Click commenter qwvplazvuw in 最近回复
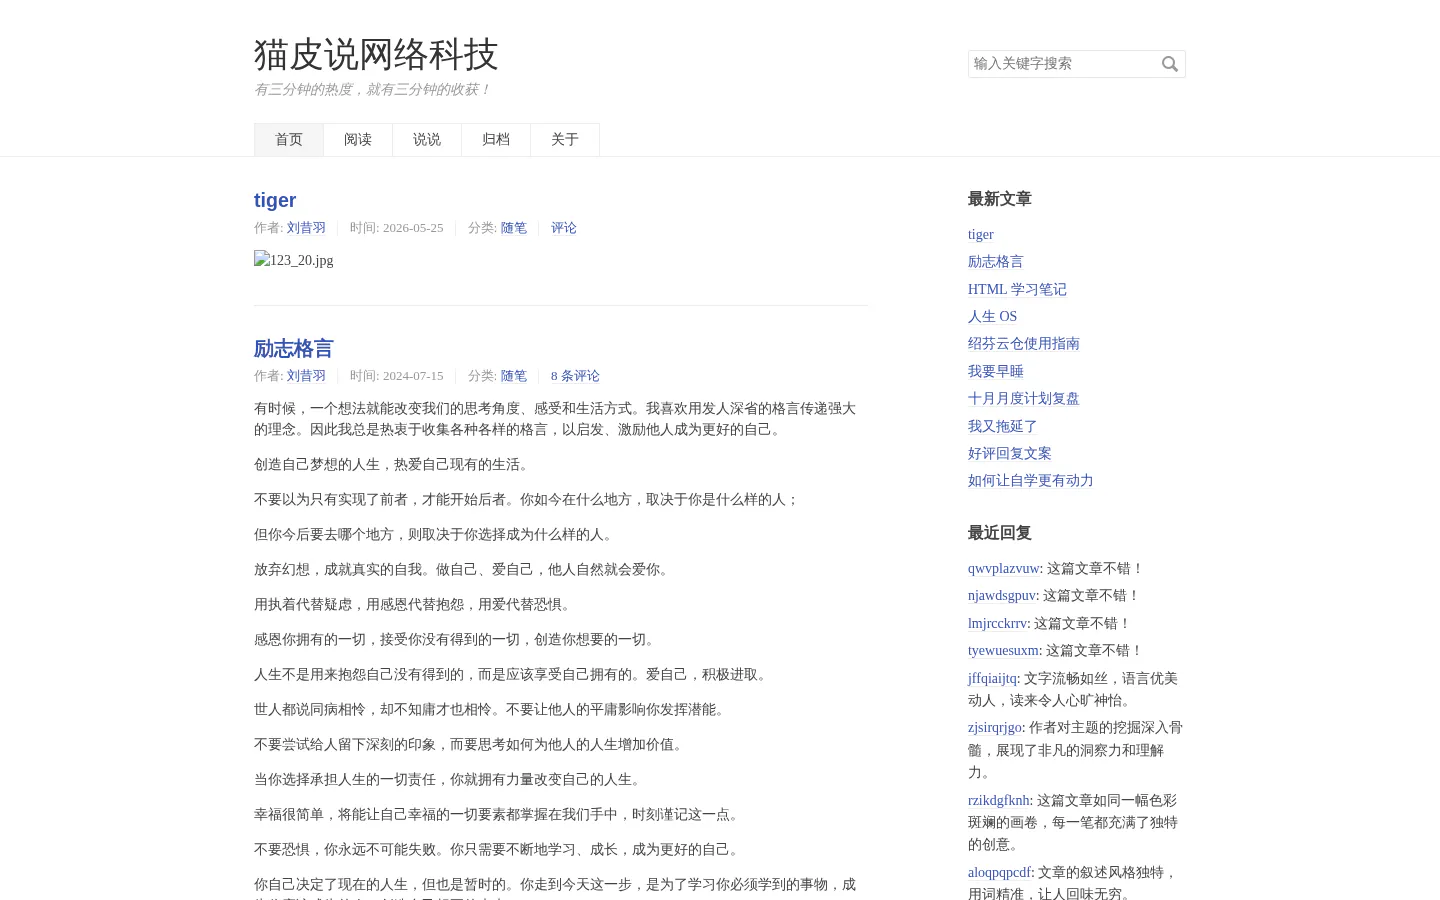1440x900 pixels. (x=1004, y=568)
